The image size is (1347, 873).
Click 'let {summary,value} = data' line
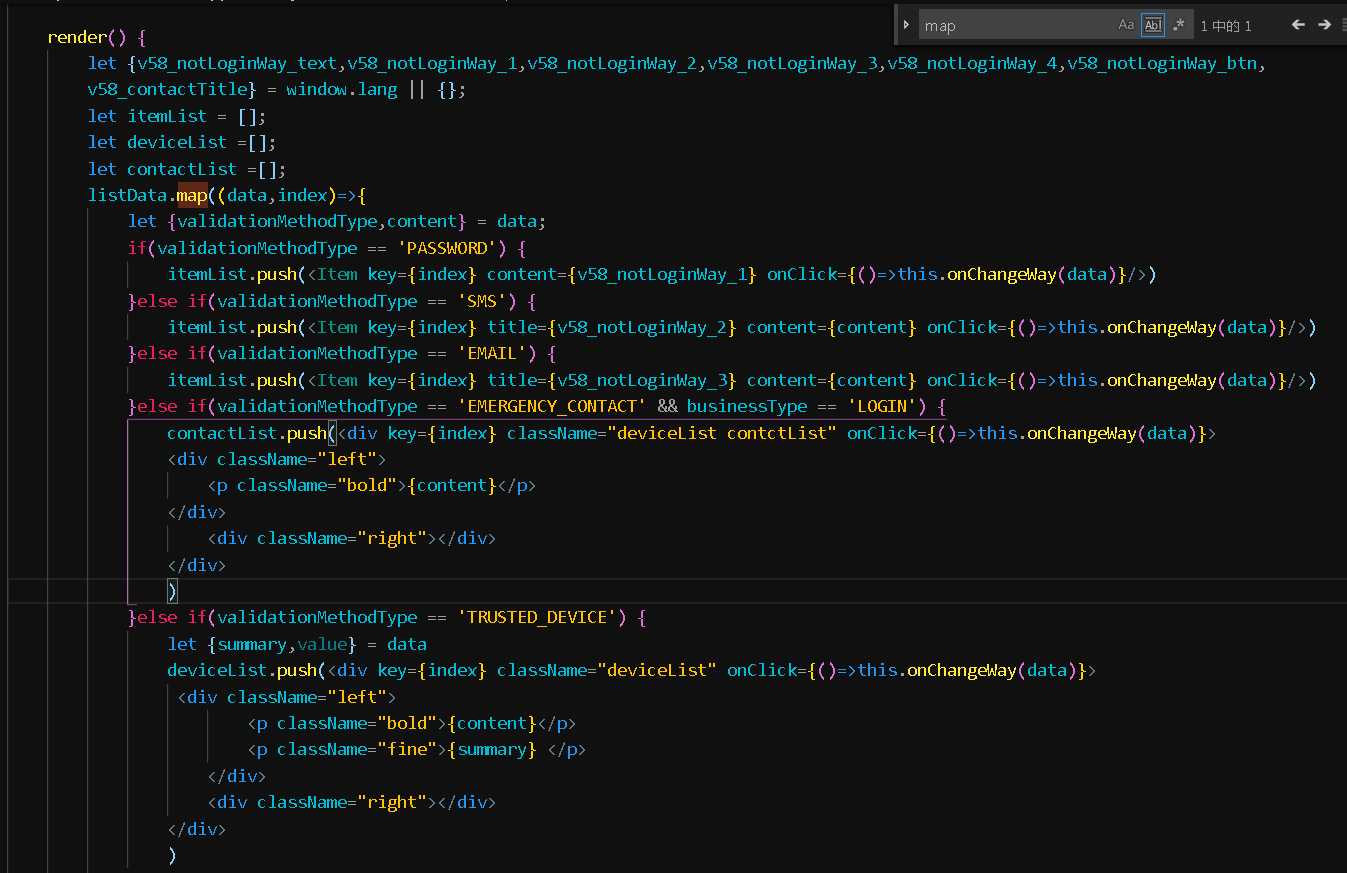(297, 644)
